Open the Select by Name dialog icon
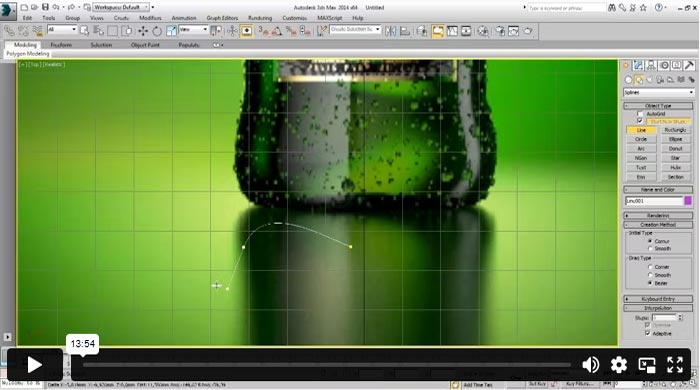The width and height of the screenshot is (700, 390). [99, 31]
